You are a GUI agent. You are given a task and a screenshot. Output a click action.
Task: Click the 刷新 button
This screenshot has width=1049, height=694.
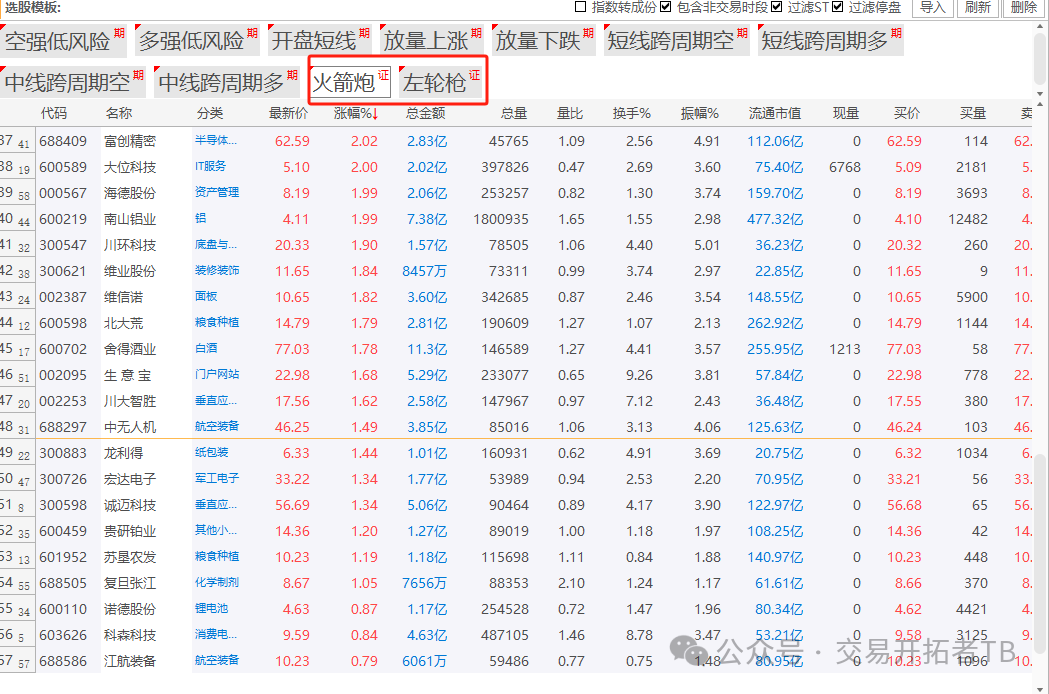pos(978,7)
